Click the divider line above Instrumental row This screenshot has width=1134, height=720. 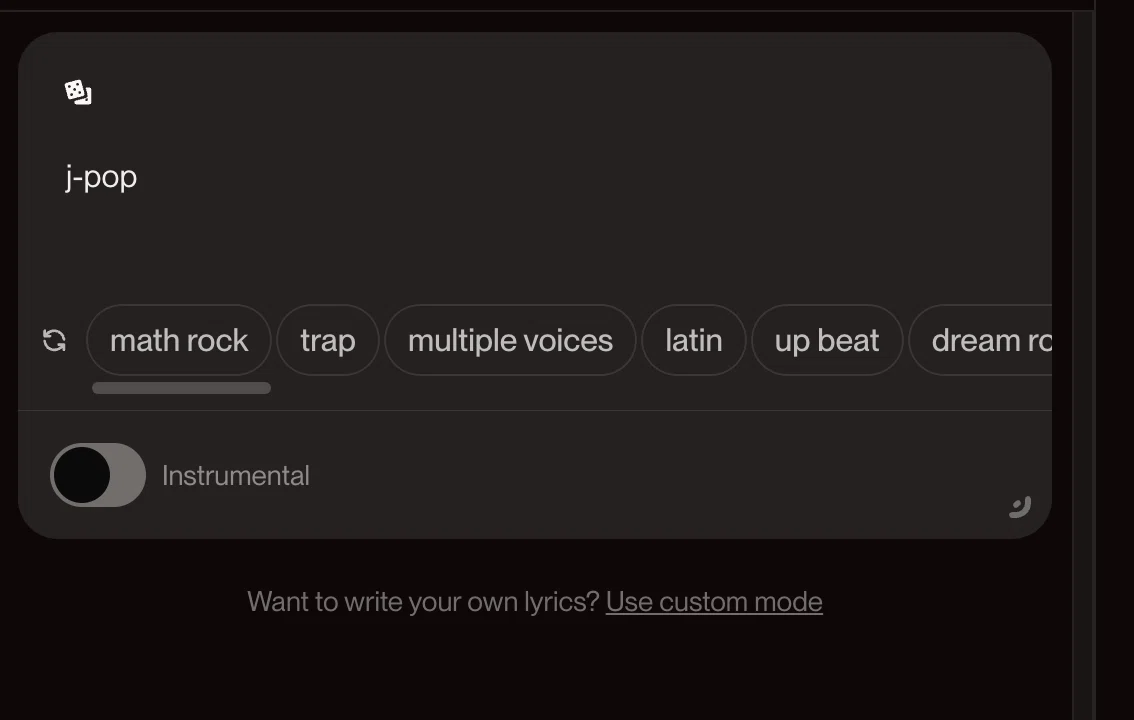pyautogui.click(x=535, y=411)
